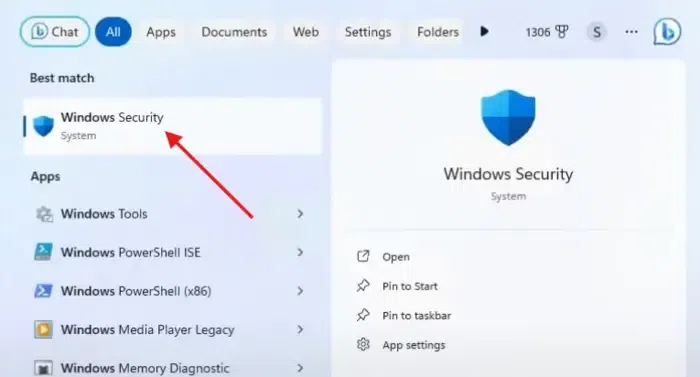Click the pin icon beside Pin to taskbar
700x377 pixels.
tap(363, 315)
